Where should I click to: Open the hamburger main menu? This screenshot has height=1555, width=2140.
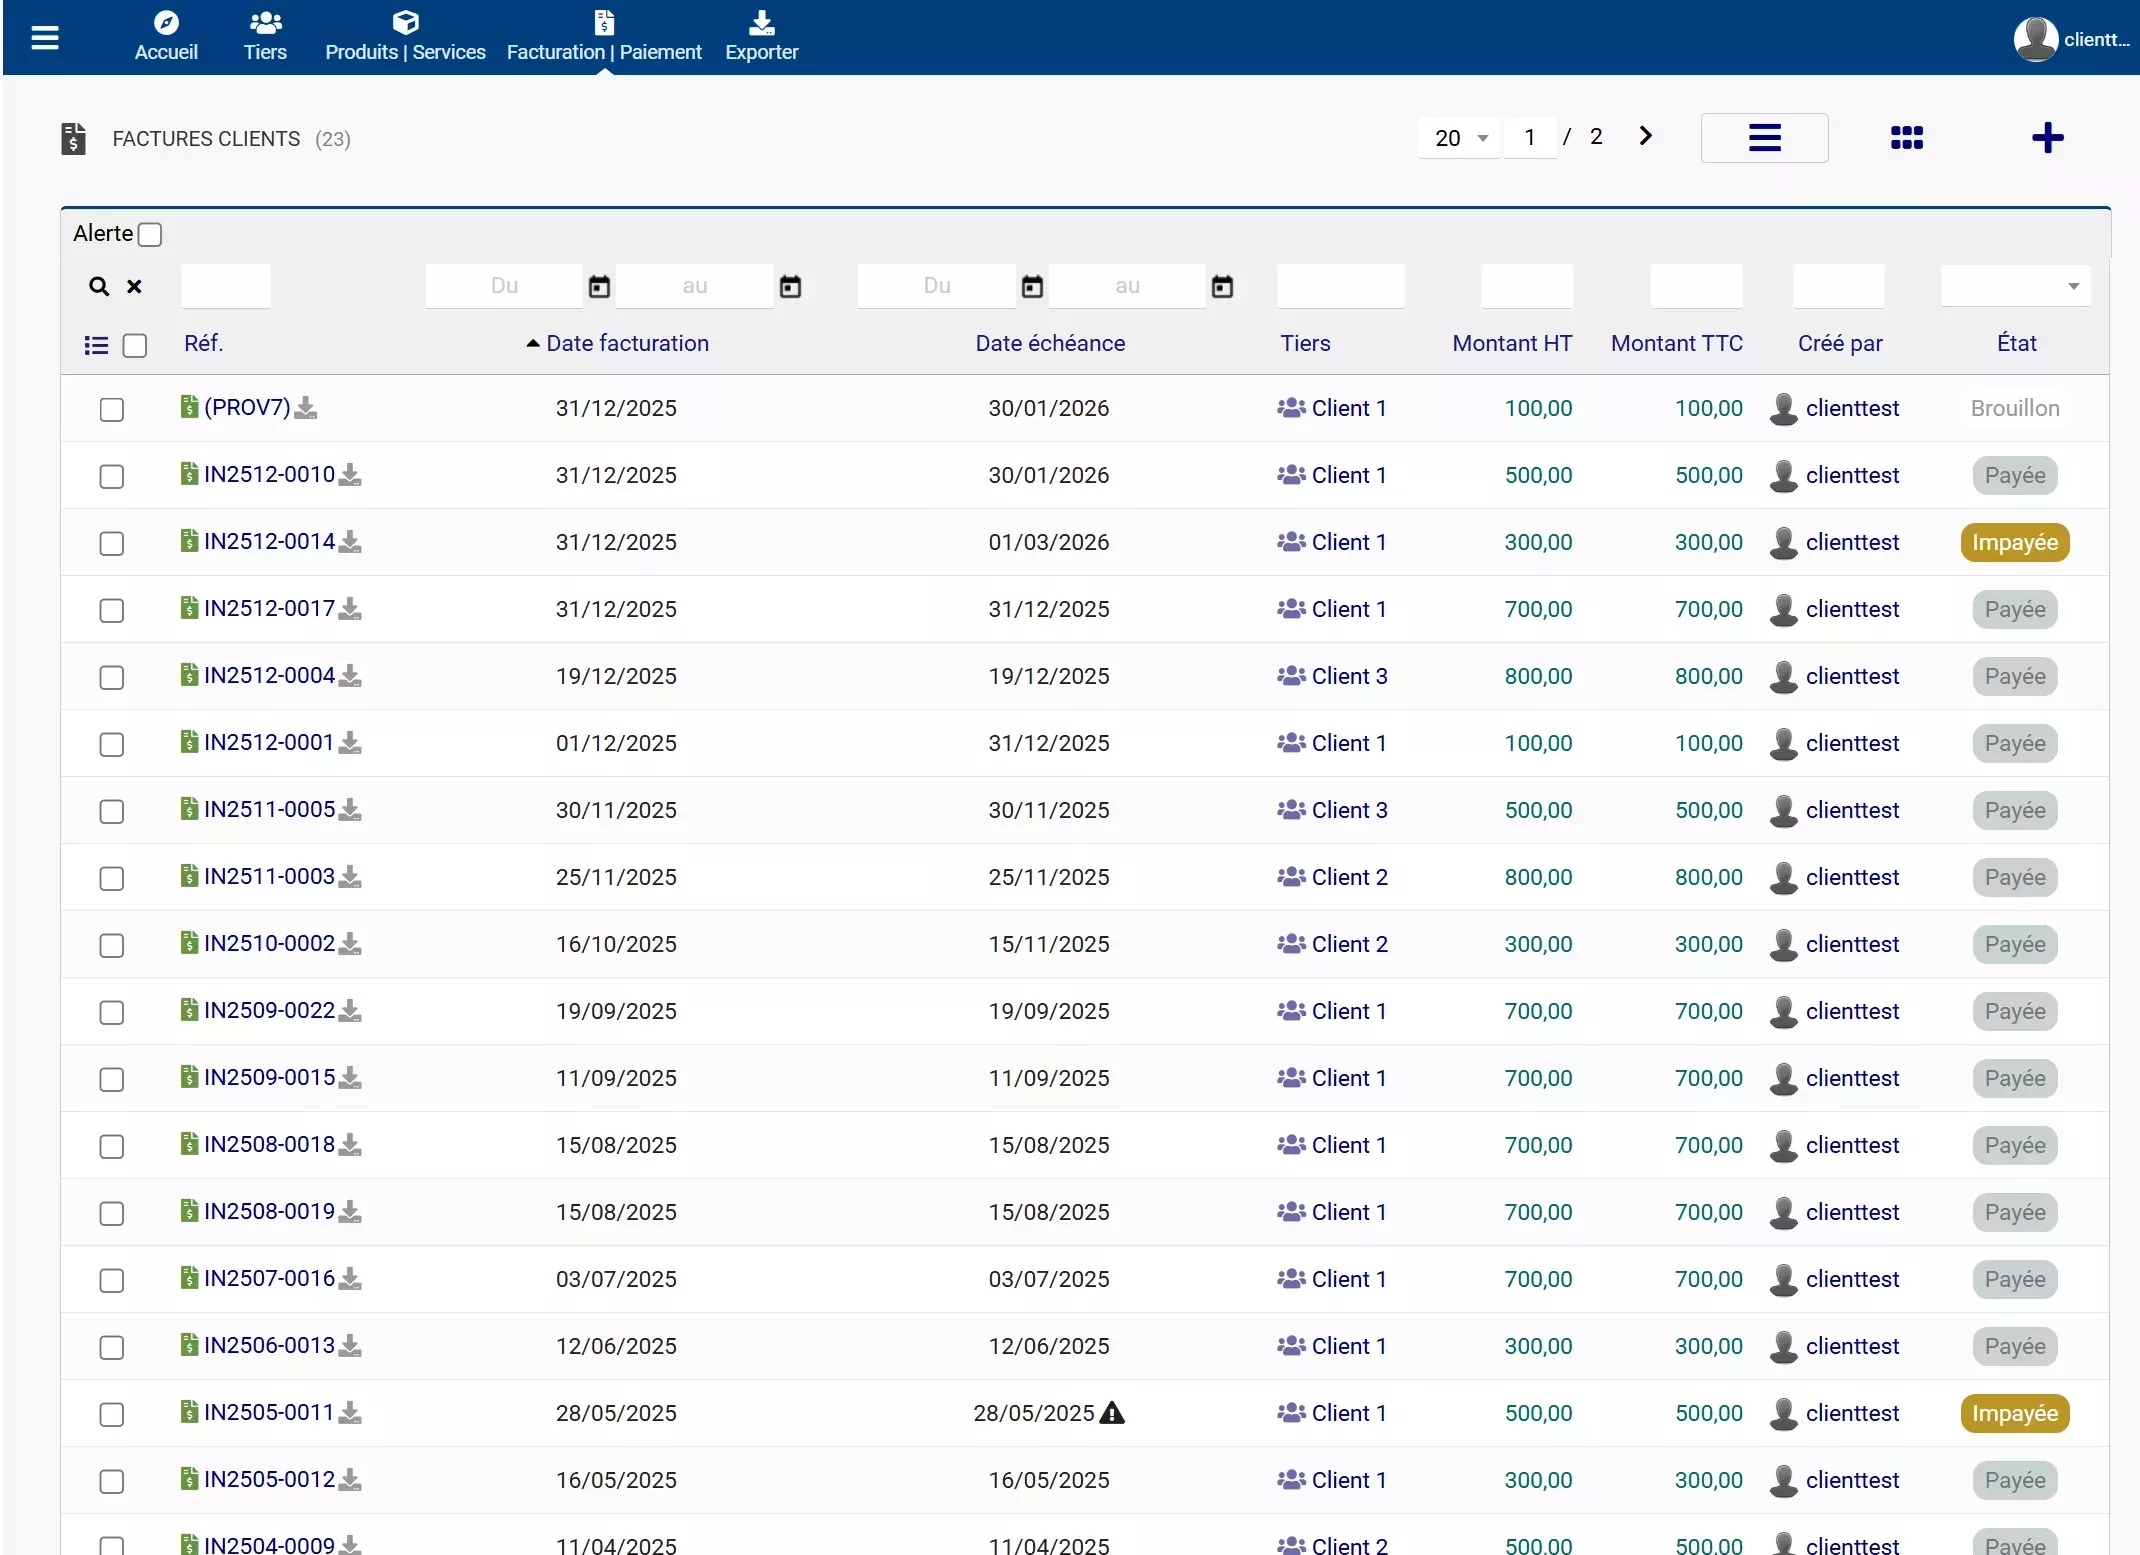(45, 38)
